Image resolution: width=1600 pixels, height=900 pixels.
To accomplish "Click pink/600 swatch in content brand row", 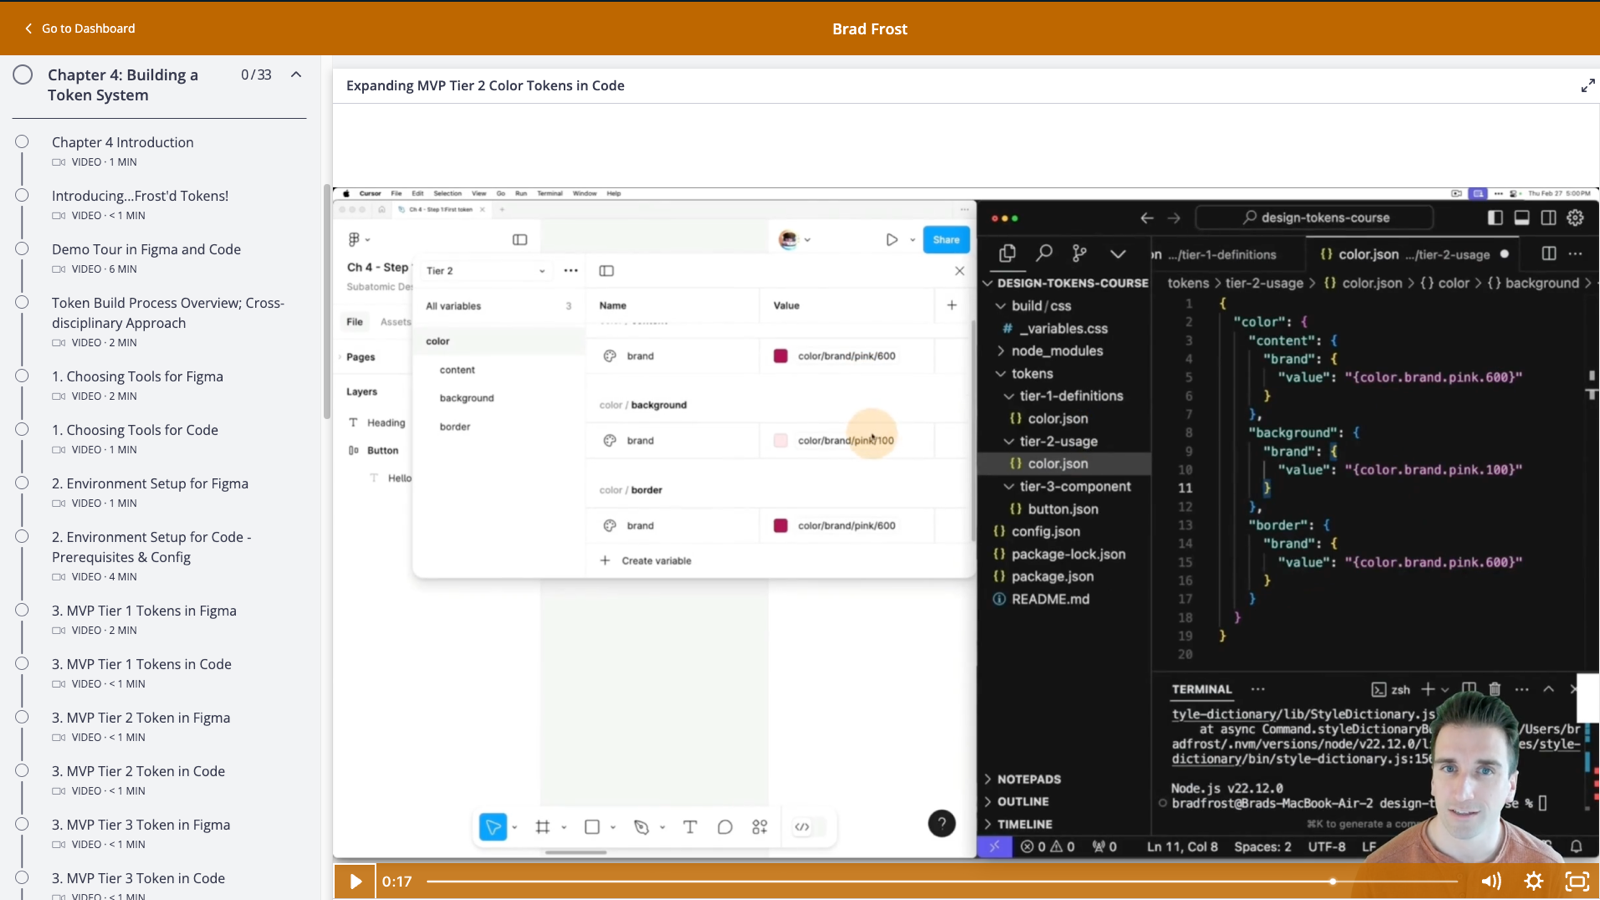I will pyautogui.click(x=781, y=356).
